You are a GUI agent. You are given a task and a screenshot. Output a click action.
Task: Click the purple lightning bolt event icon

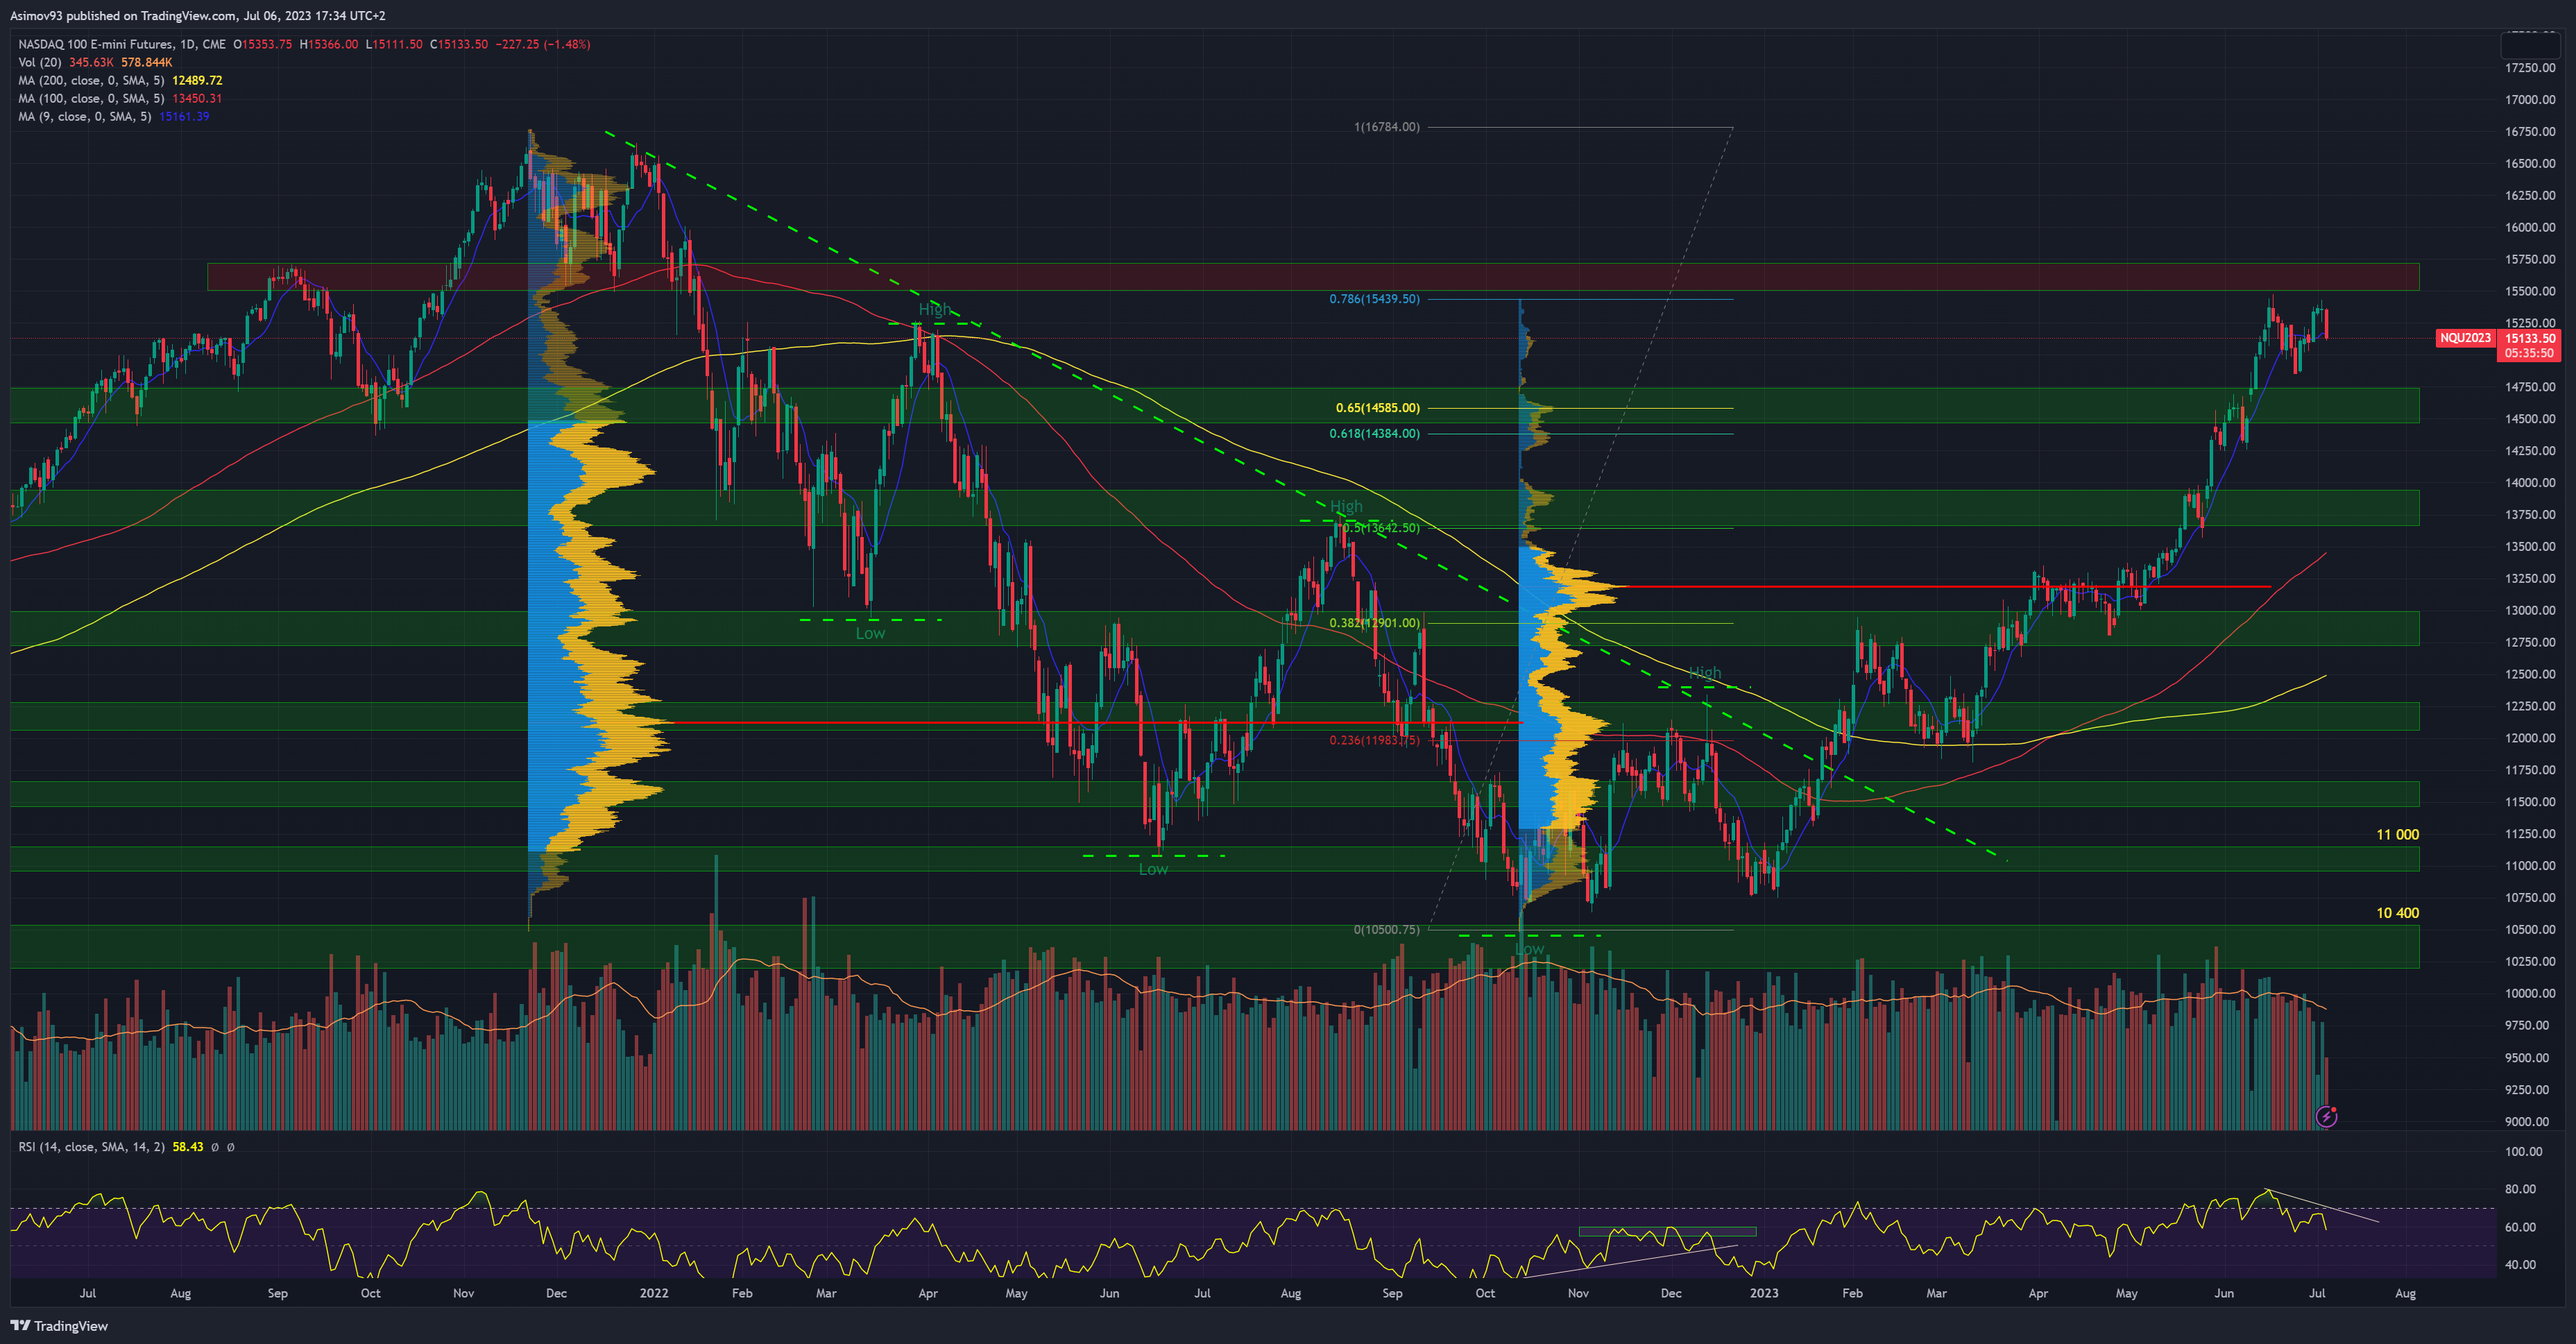2326,1116
